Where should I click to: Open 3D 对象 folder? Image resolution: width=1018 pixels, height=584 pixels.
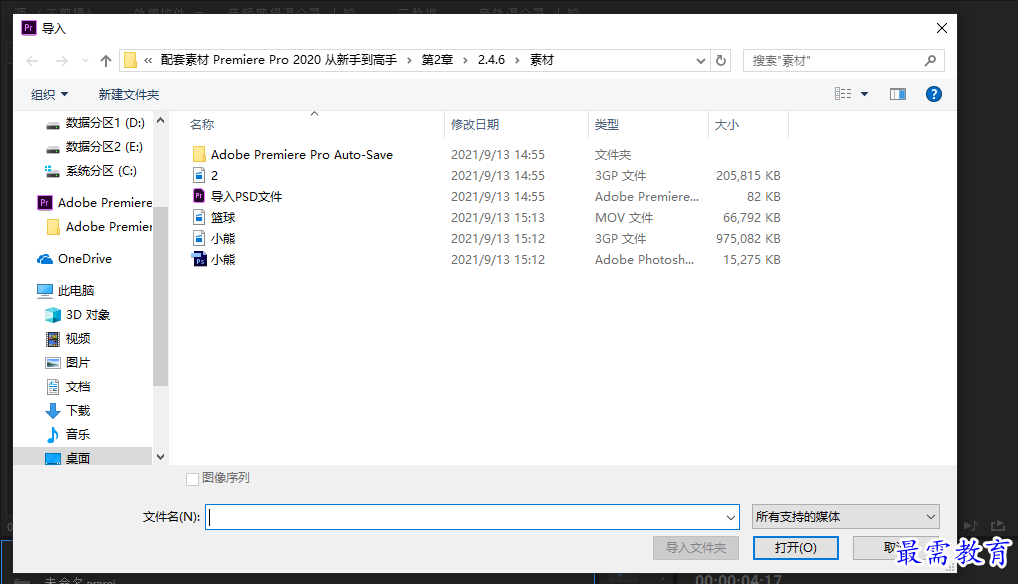click(78, 315)
